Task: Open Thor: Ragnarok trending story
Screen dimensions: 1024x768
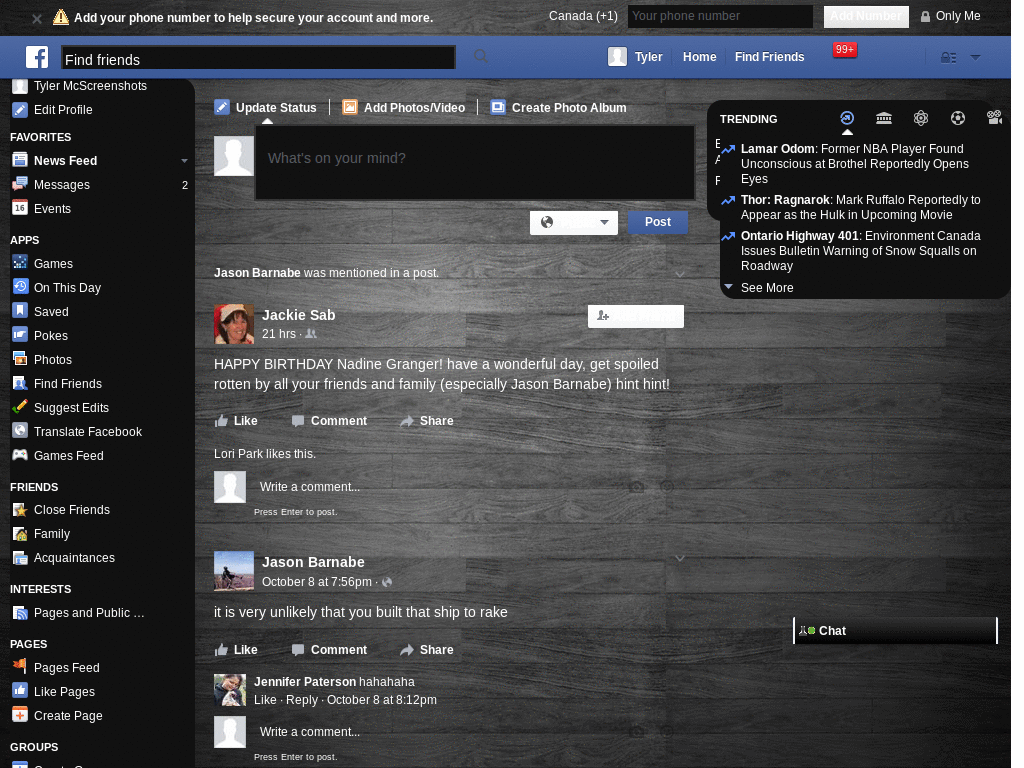Action: point(860,208)
